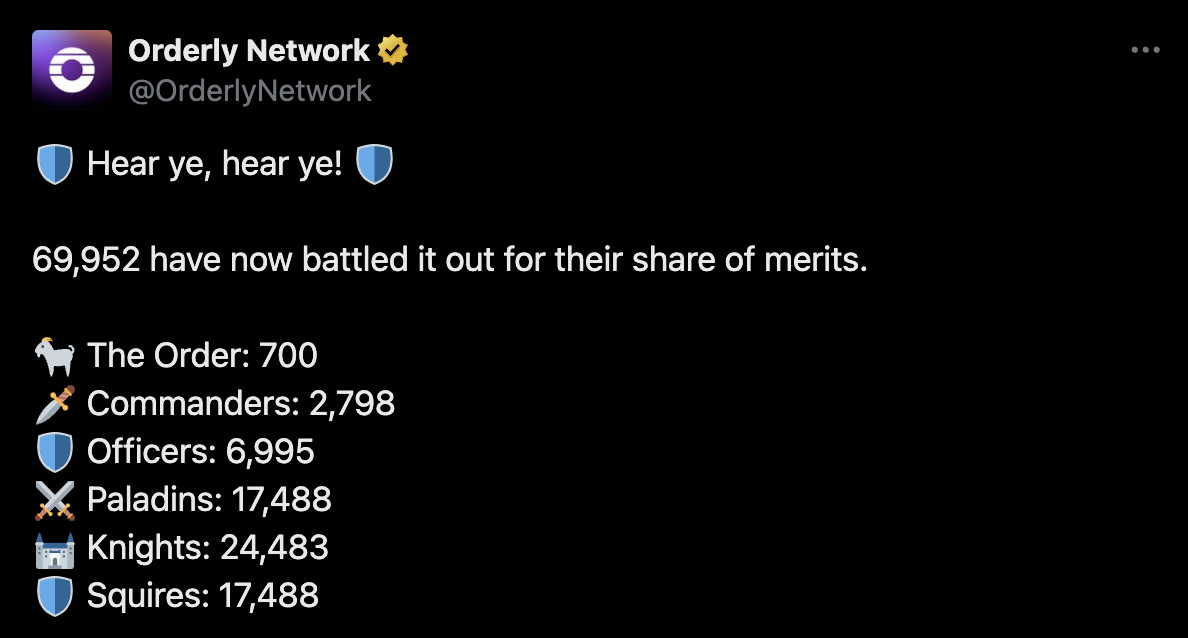1188x638 pixels.
Task: Click the "Commanders: 2,798" line
Action: 241,404
